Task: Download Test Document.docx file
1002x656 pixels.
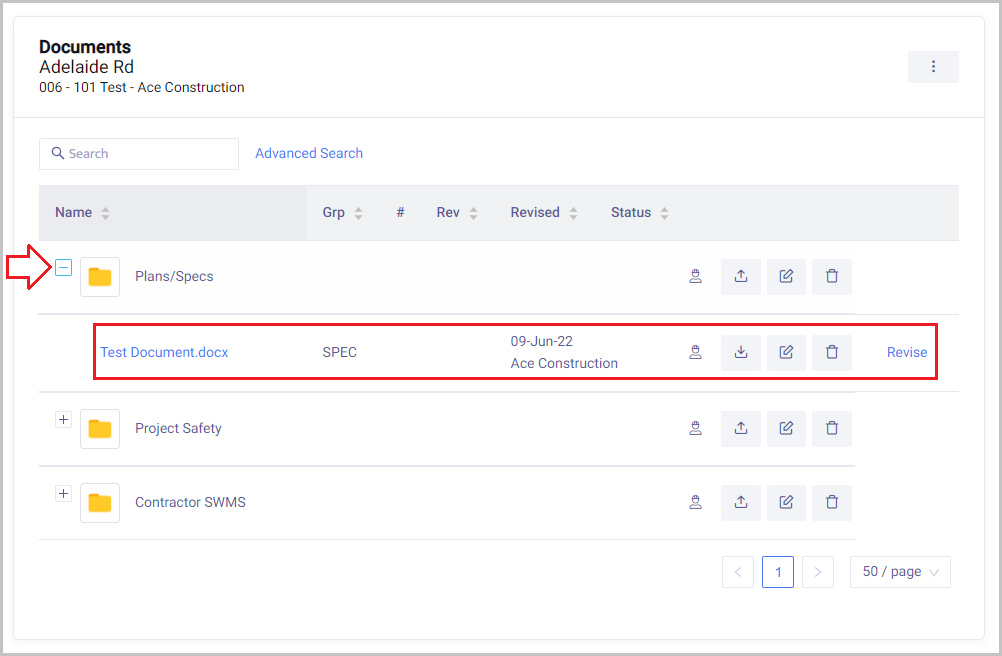Action: [x=741, y=352]
